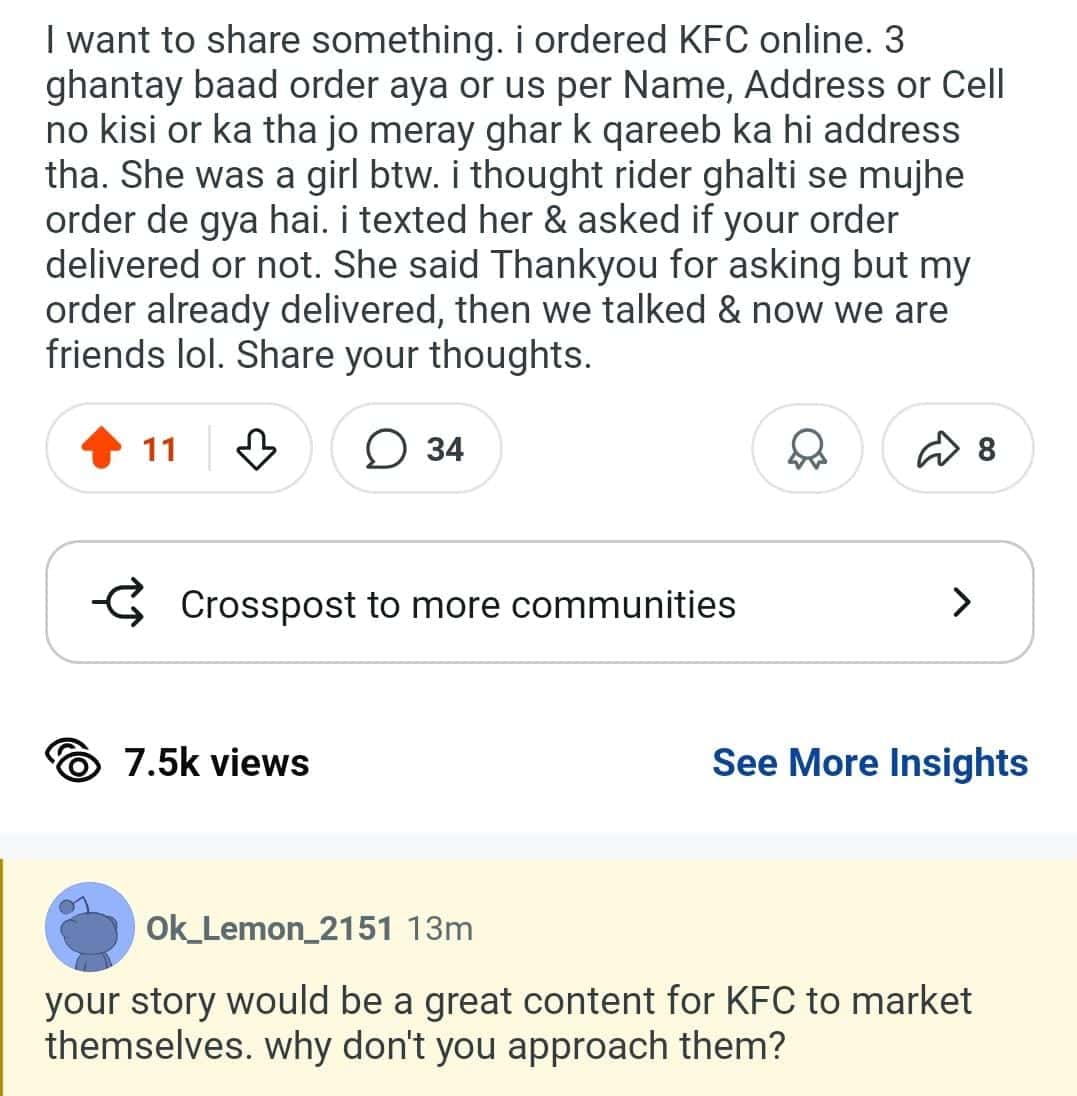Tap the comment about KFC marketing
1077x1096 pixels.
[508, 1023]
